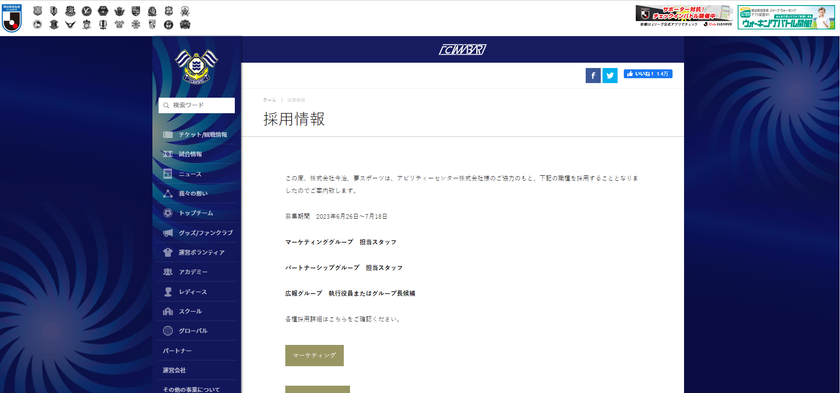
Task: Share the page on Twitter
Action: (x=610, y=75)
